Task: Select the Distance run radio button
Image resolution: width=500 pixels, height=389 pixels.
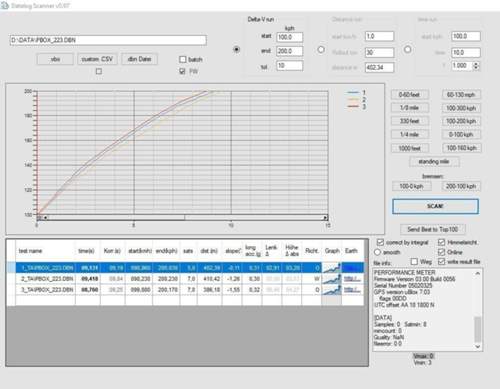Action: [321, 50]
